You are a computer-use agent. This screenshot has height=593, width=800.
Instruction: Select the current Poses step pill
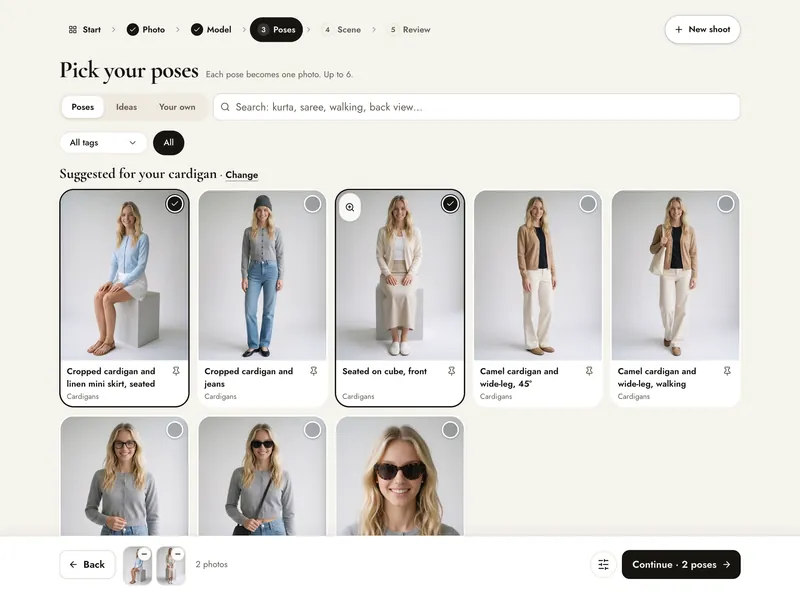click(277, 30)
